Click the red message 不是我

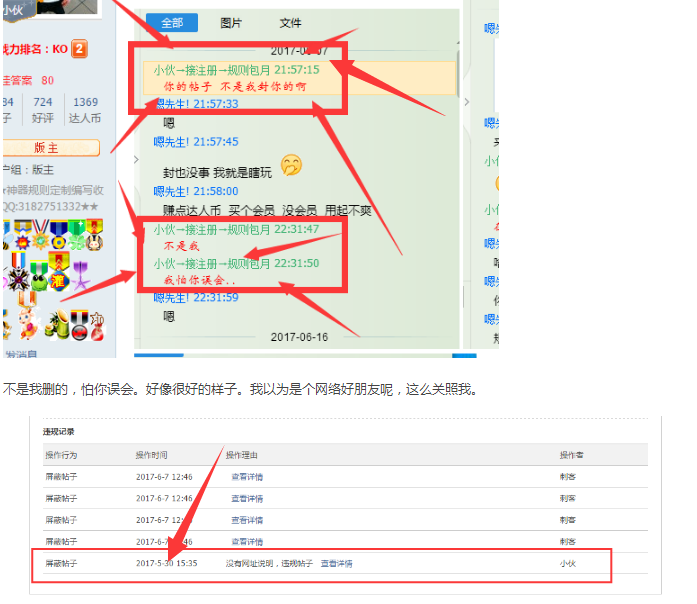pyautogui.click(x=181, y=246)
